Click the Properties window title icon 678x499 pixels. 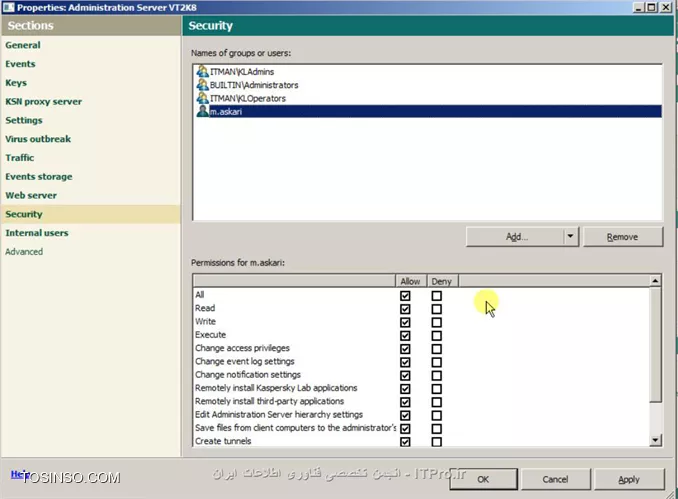(x=8, y=7)
